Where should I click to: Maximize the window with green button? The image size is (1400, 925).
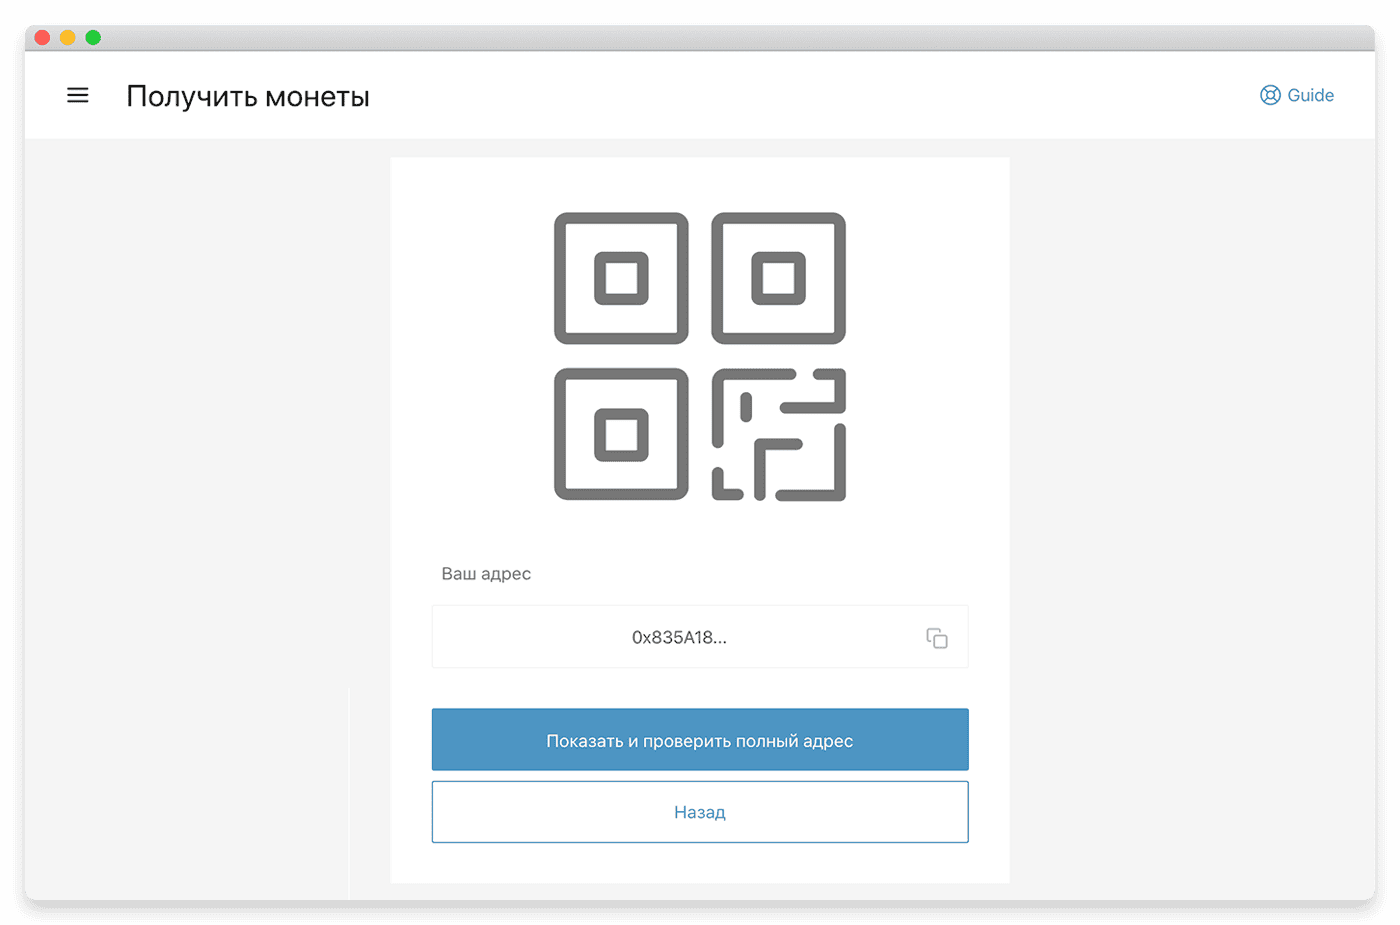[x=93, y=38]
